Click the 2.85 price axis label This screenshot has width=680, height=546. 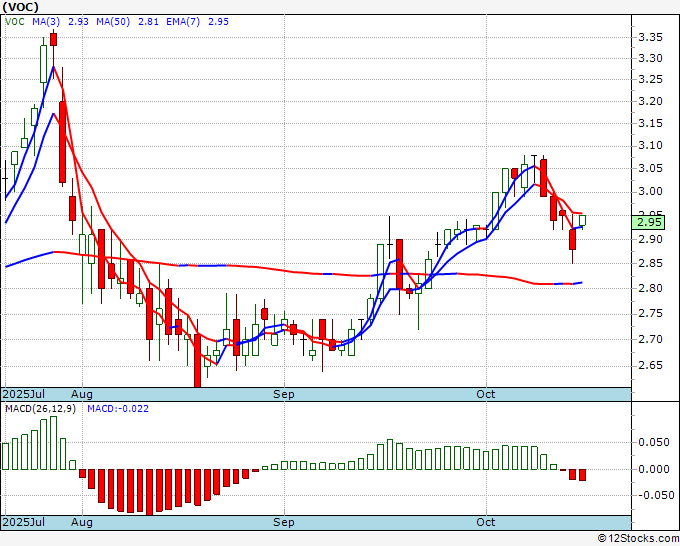click(x=651, y=263)
